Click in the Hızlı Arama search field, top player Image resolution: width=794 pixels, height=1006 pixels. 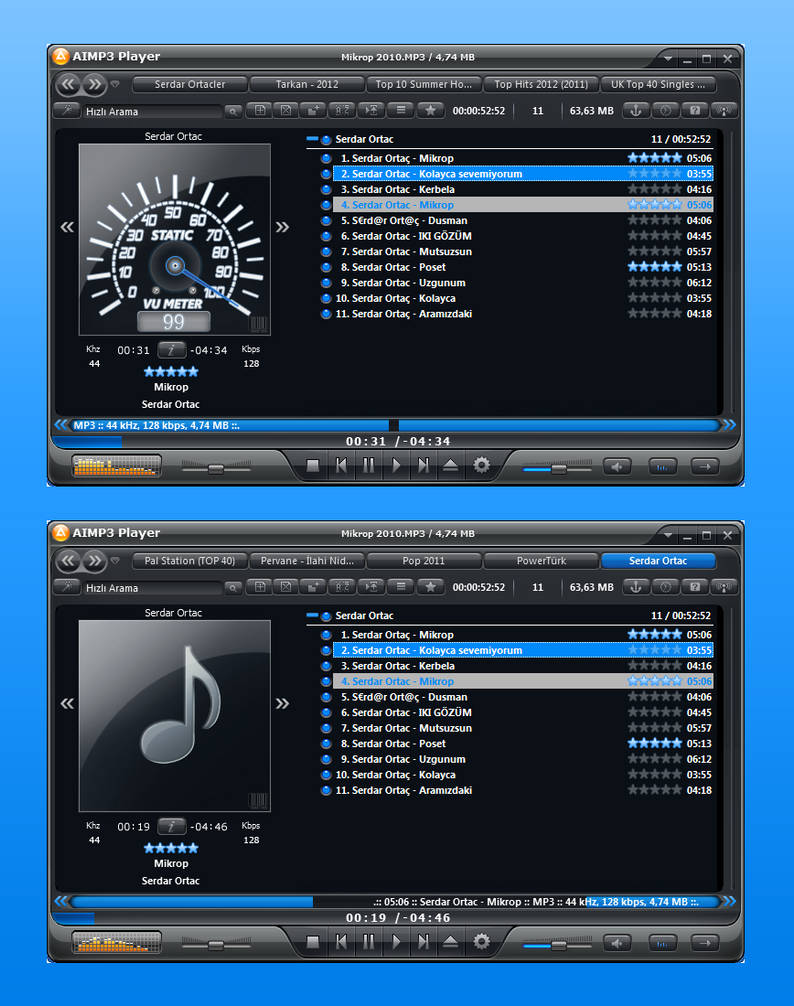pyautogui.click(x=153, y=112)
